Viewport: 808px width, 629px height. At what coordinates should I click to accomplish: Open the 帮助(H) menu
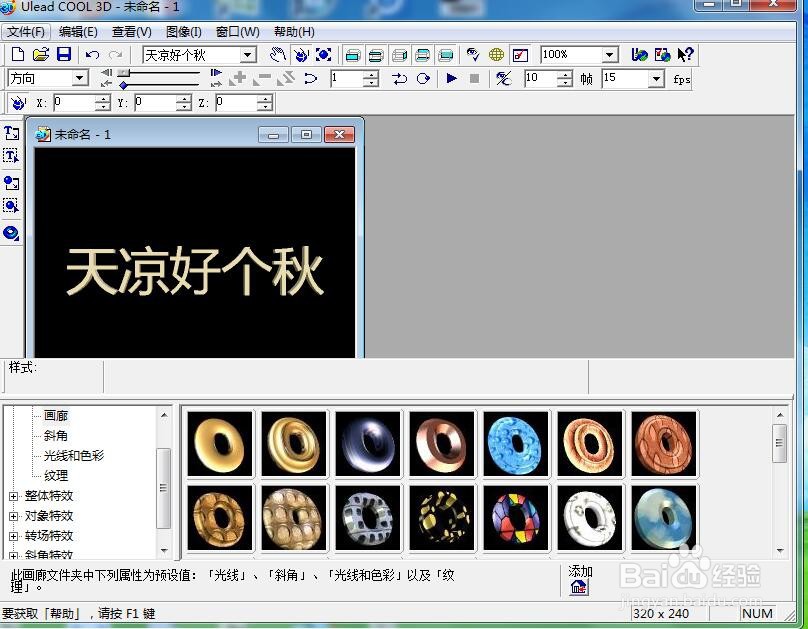[x=294, y=32]
